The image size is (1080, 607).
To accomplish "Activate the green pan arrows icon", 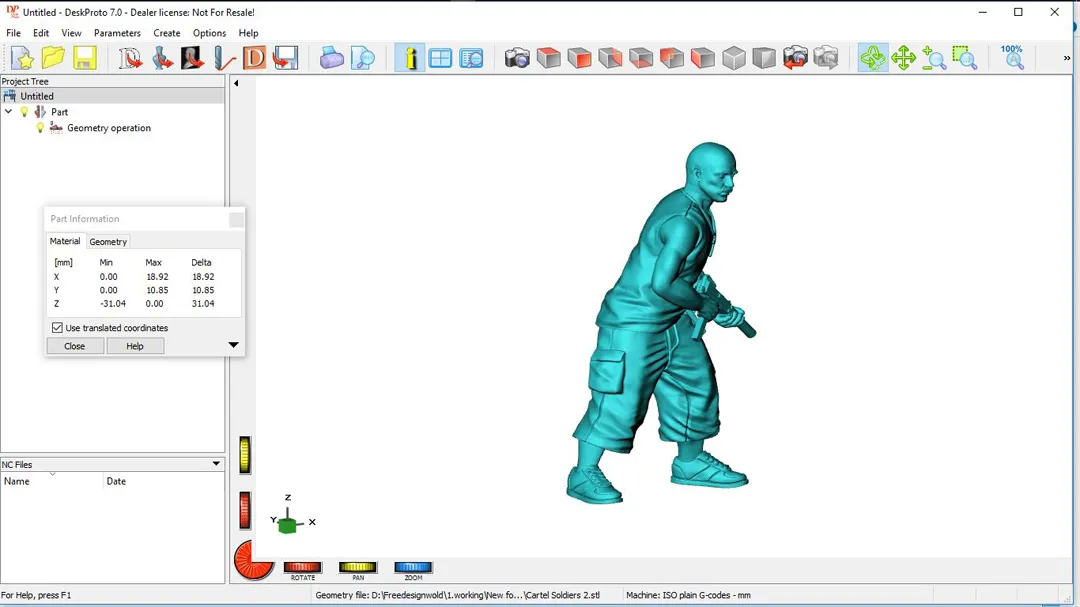I will 904,58.
